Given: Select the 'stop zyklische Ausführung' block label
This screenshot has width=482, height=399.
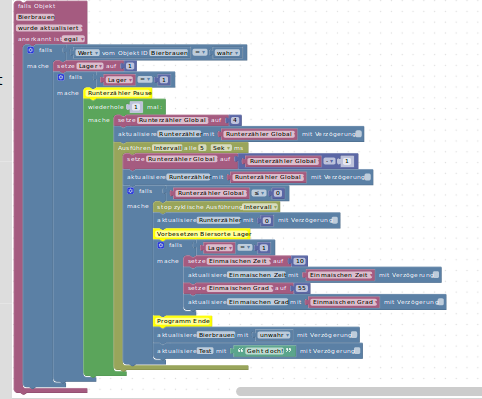Looking at the screenshot, I should click(199, 207).
